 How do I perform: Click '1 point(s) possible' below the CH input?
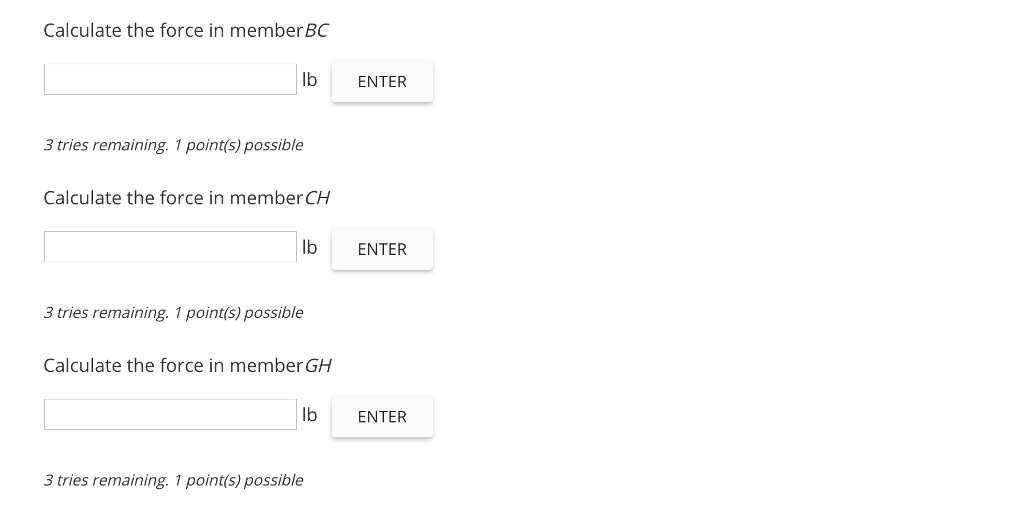(x=238, y=313)
